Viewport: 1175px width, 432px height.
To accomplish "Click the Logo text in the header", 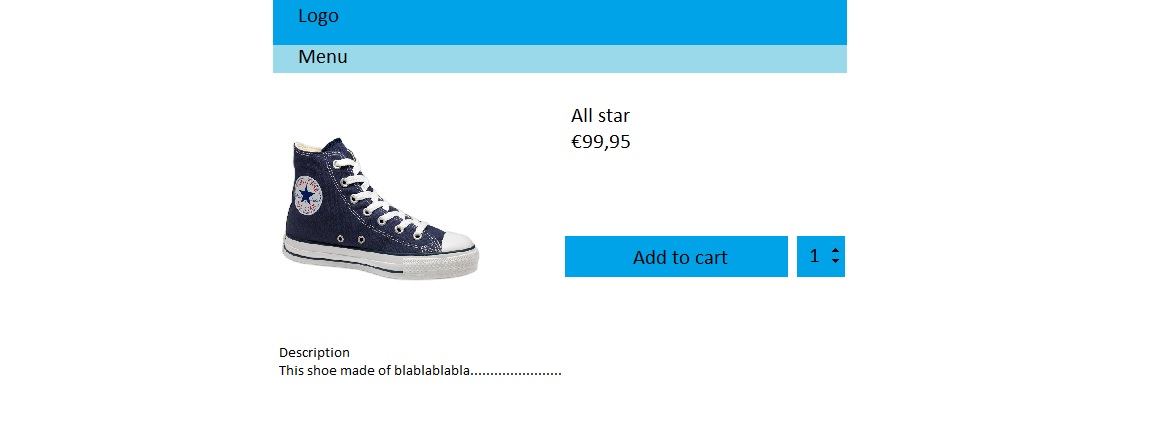I will click(318, 16).
